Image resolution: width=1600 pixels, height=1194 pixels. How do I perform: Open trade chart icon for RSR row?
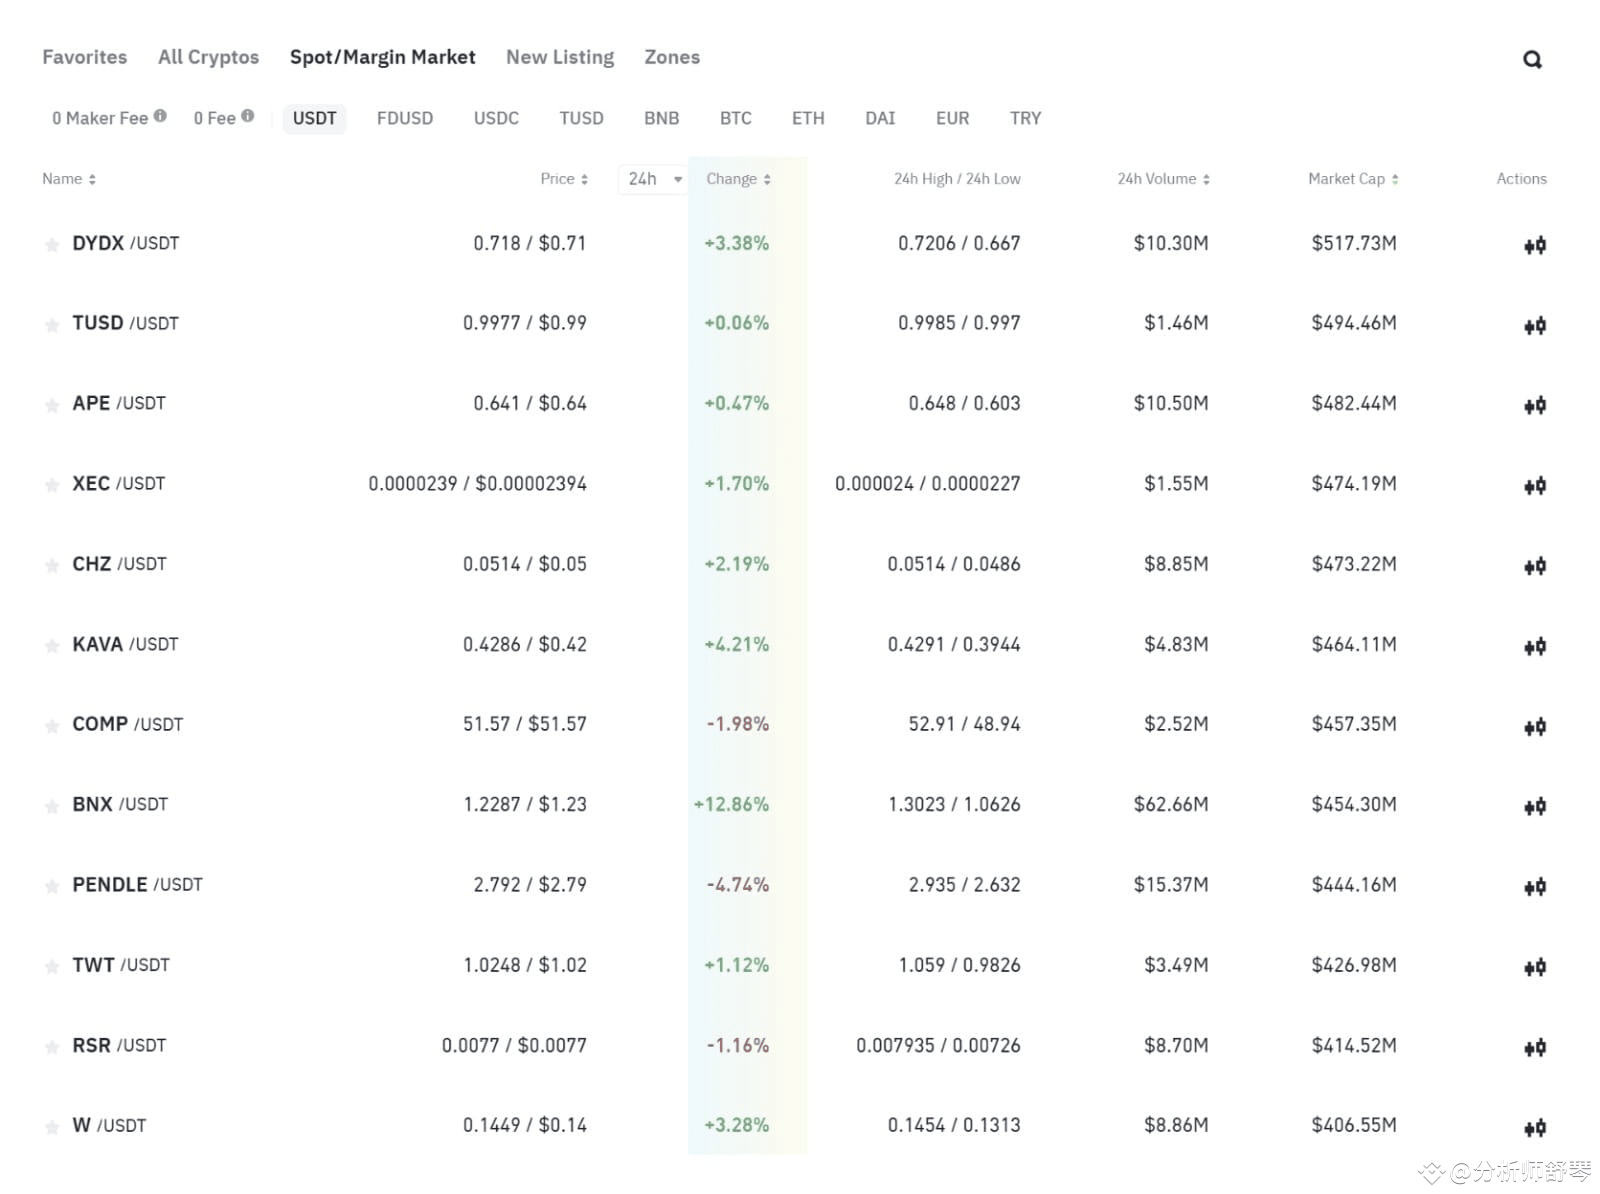[x=1535, y=1047]
